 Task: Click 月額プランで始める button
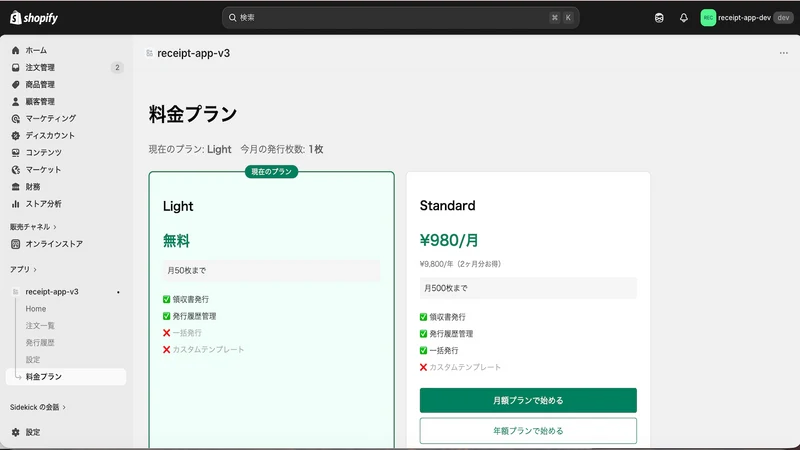click(528, 401)
